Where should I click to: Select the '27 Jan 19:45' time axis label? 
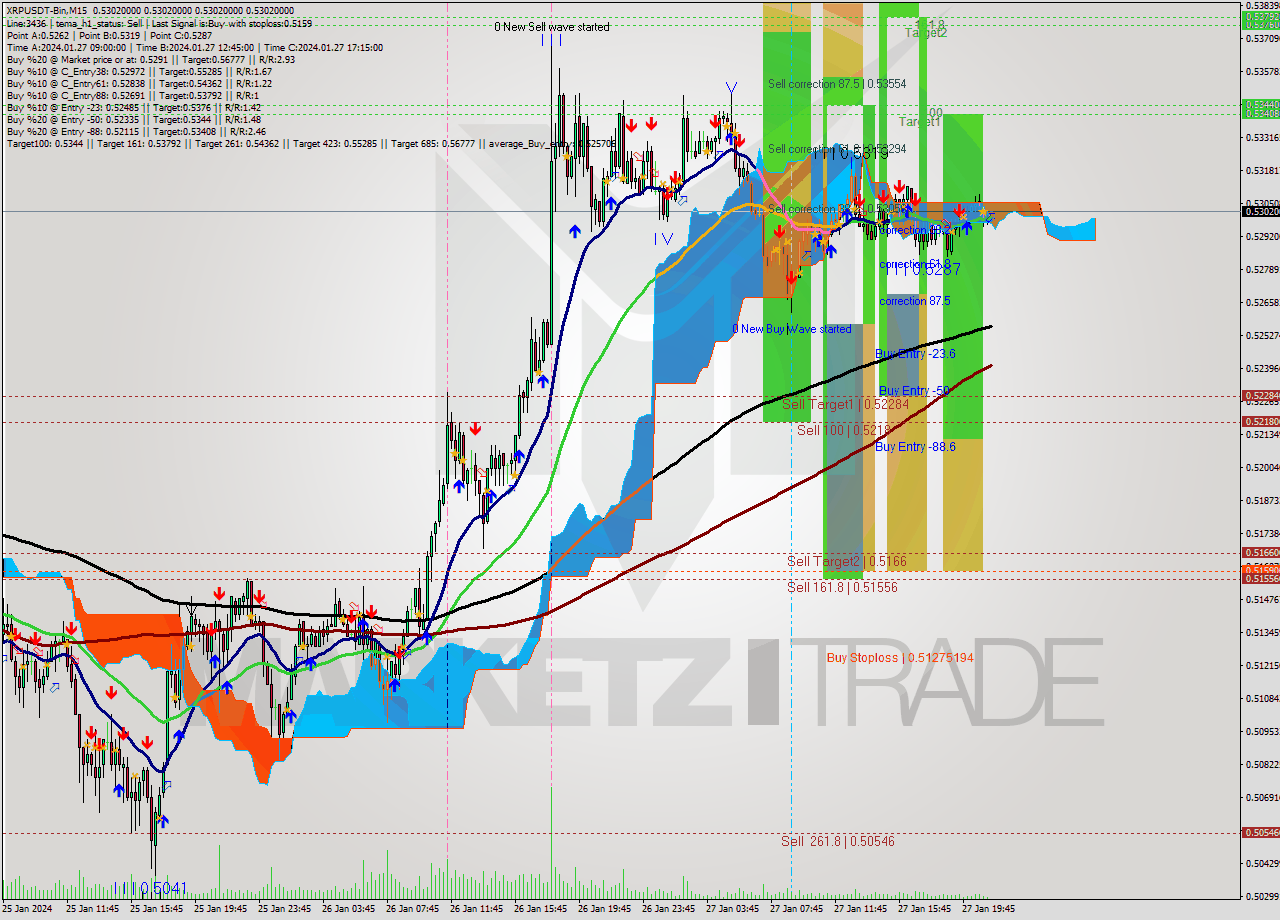pyautogui.click(x=989, y=910)
